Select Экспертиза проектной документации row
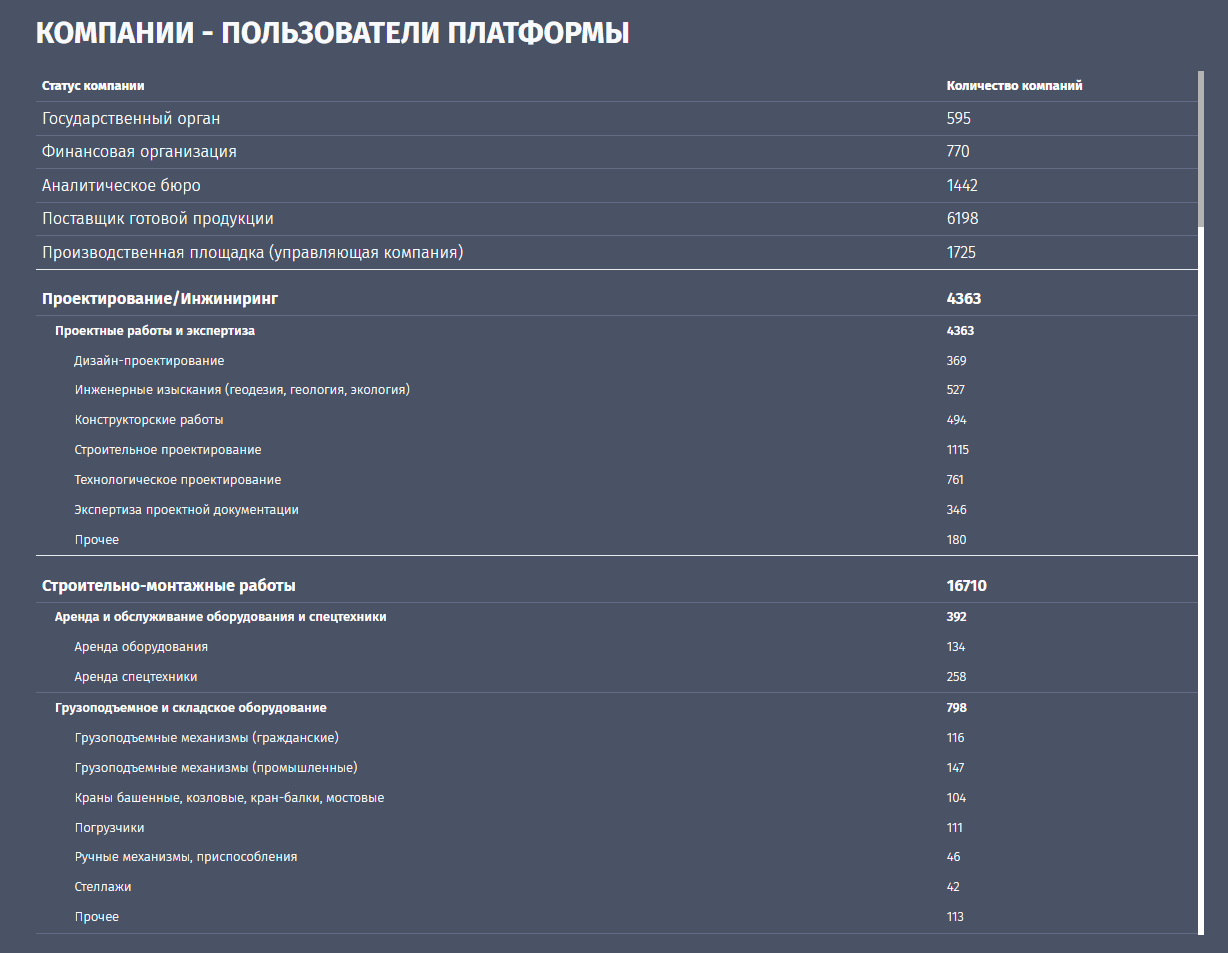 click(186, 510)
